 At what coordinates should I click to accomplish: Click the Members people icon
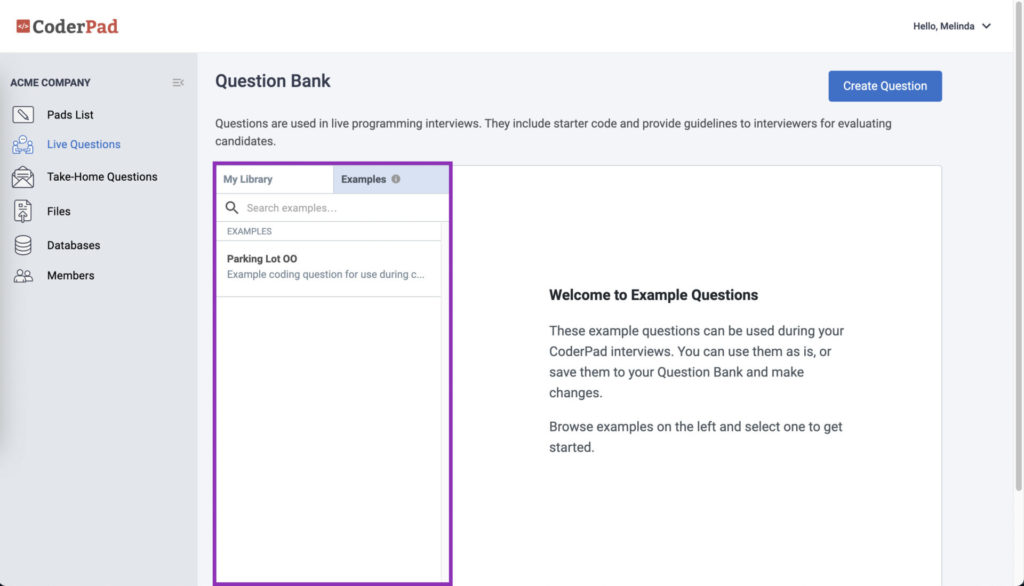pyautogui.click(x=23, y=276)
